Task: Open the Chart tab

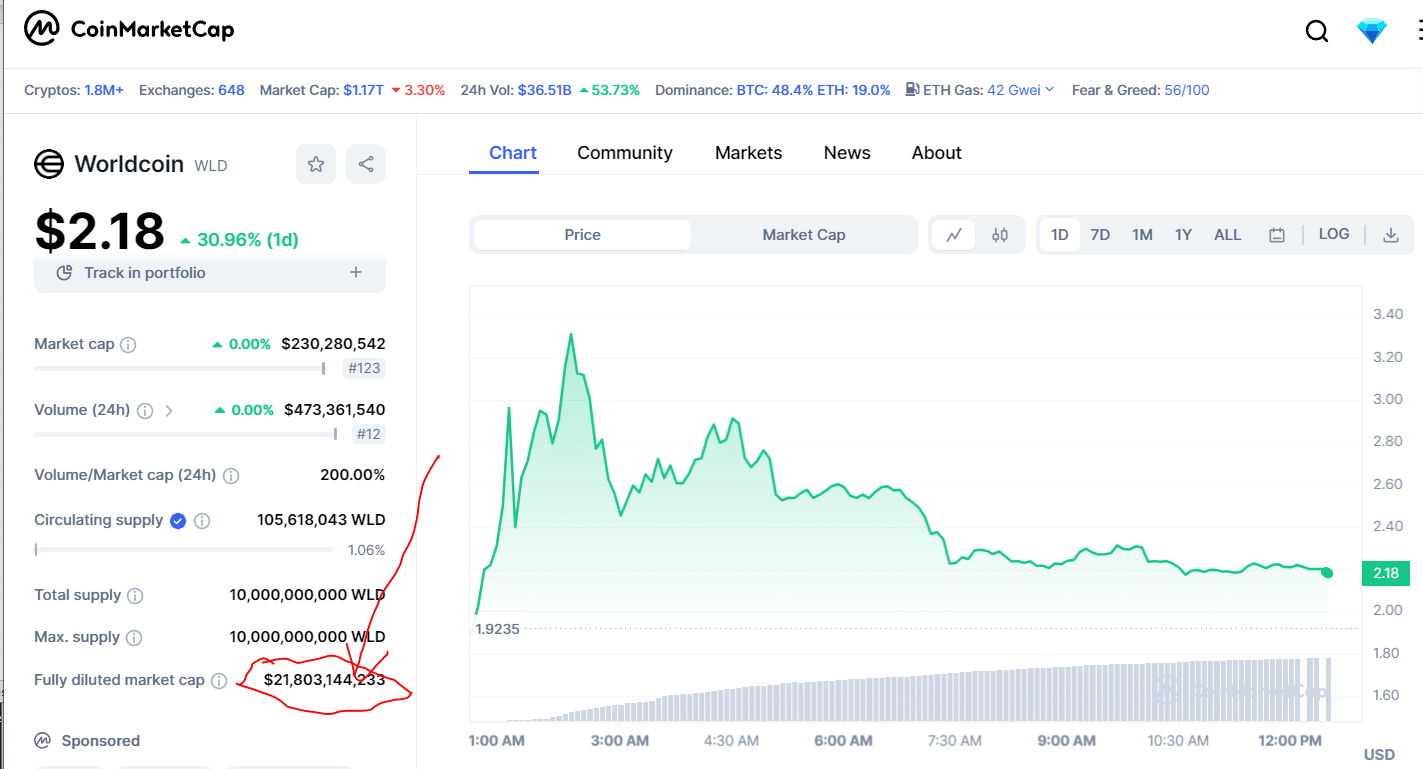Action: [513, 153]
